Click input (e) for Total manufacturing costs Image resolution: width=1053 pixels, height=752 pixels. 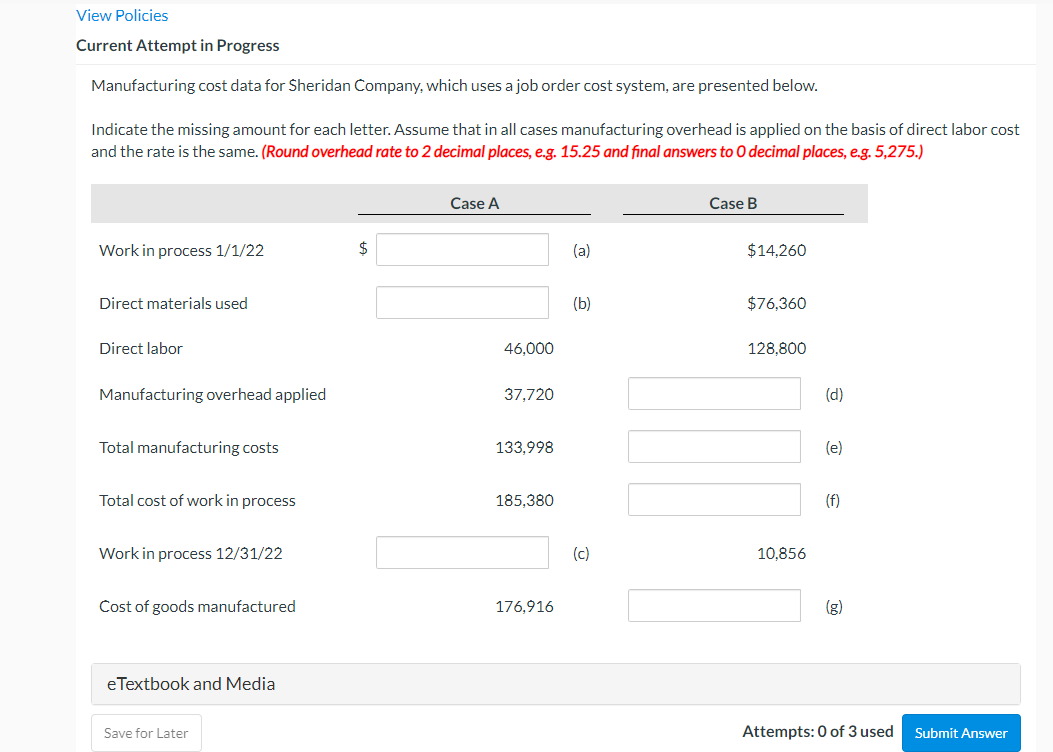click(714, 446)
